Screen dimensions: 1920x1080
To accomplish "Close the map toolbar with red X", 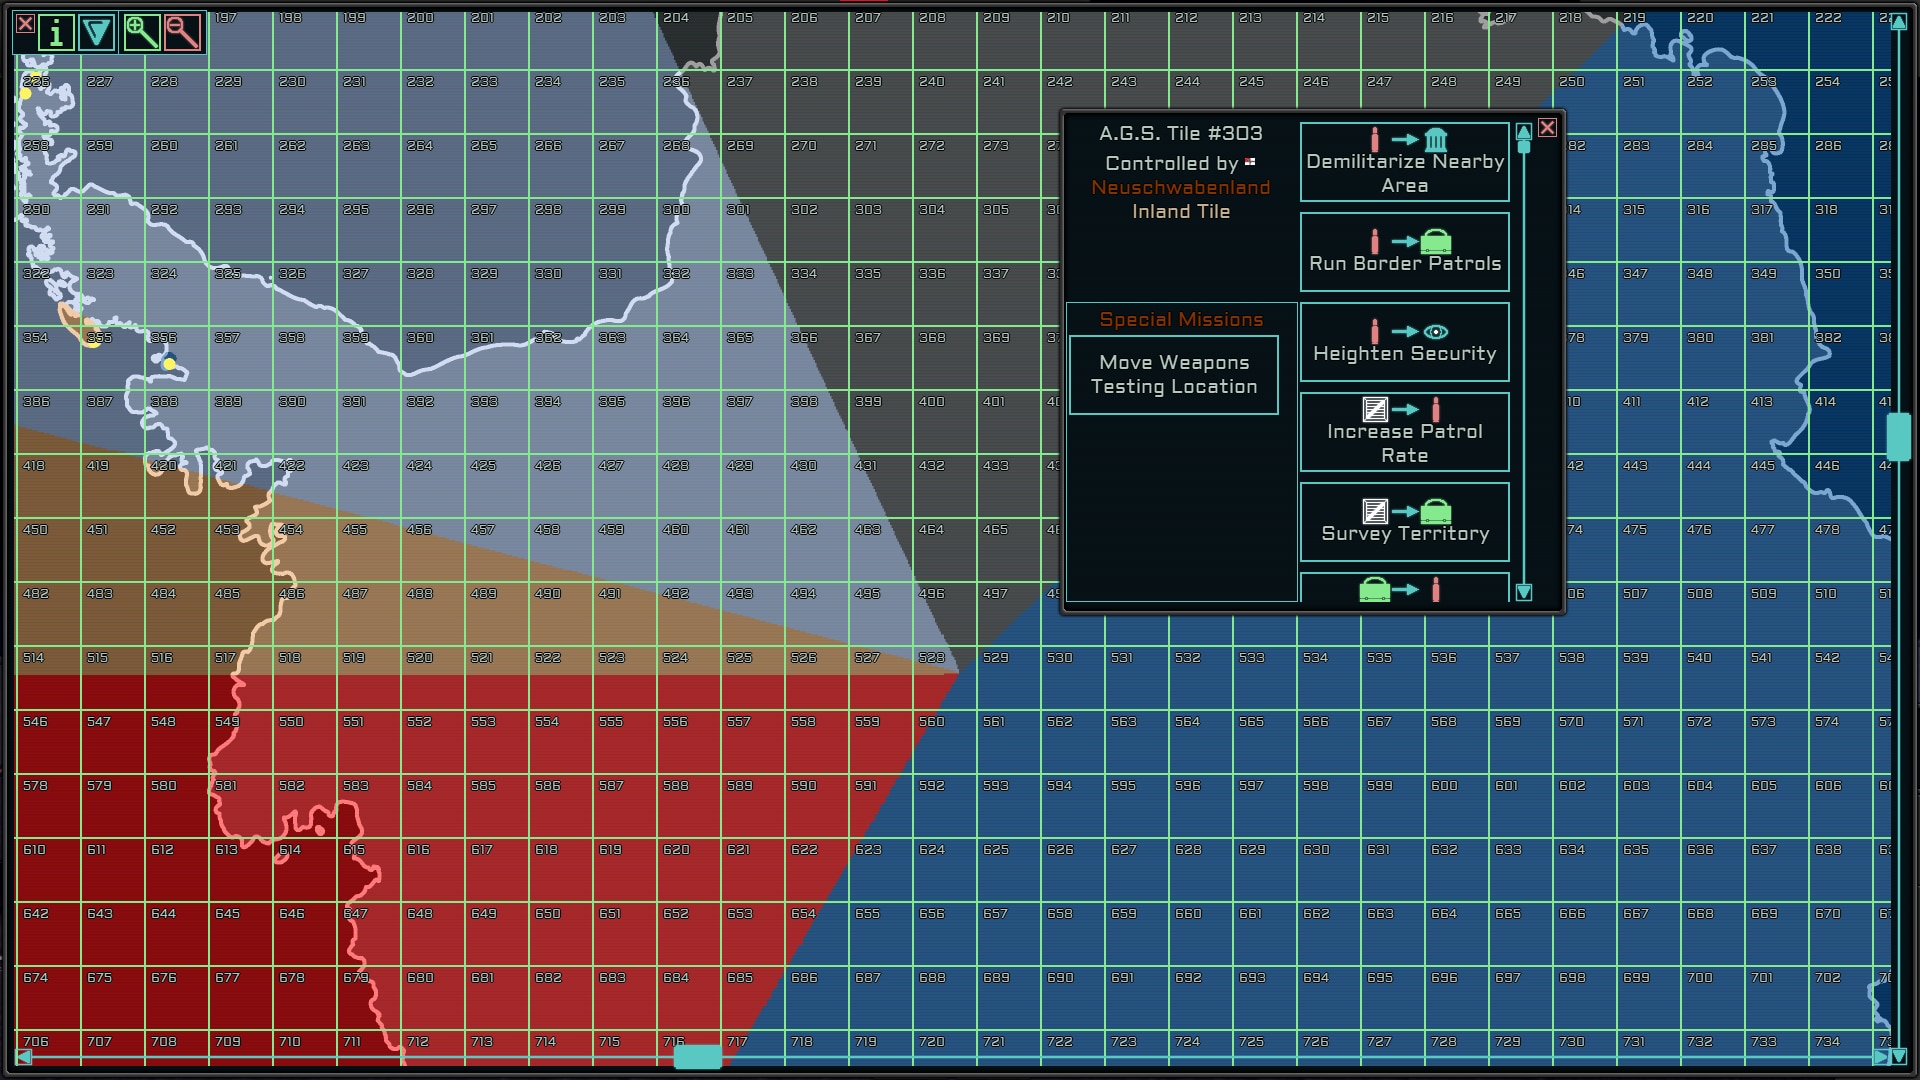I will click(x=25, y=24).
